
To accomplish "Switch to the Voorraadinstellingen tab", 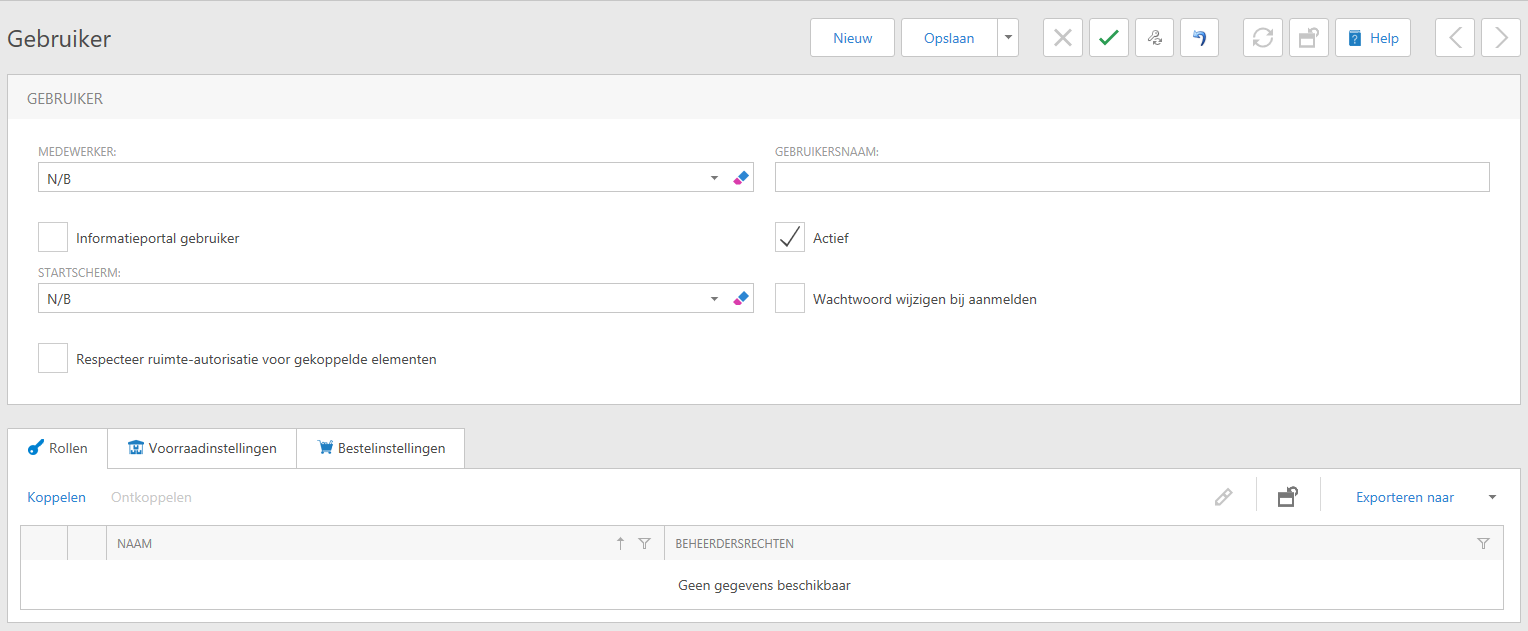I will [x=202, y=448].
